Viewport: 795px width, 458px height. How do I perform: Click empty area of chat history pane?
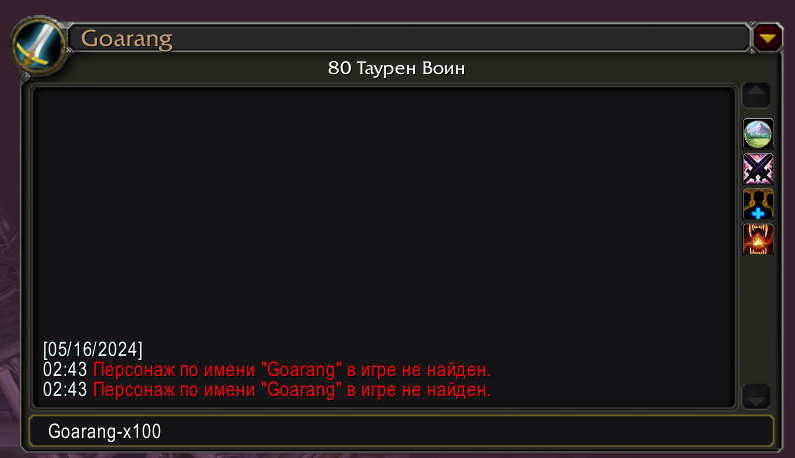coord(384,213)
